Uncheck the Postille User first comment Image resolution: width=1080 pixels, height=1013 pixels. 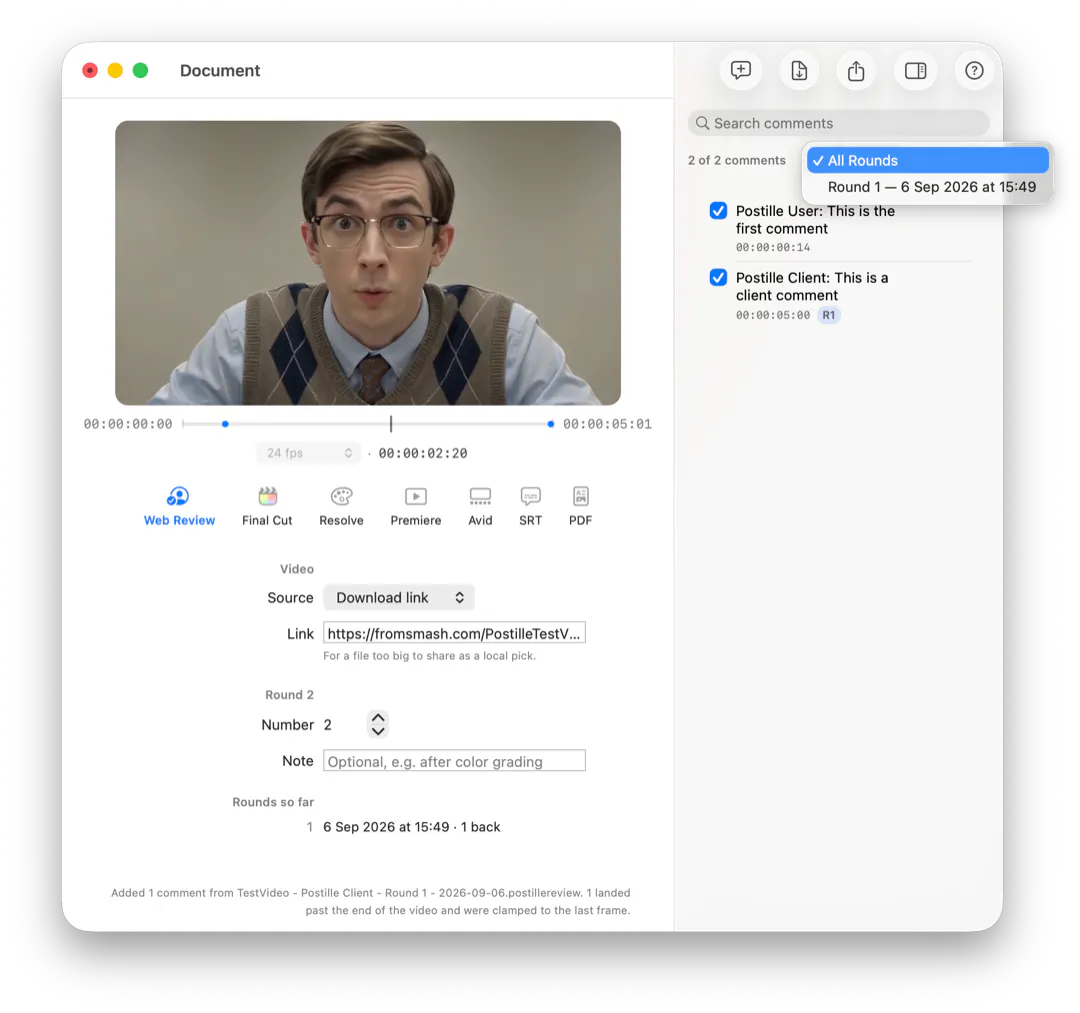[718, 211]
